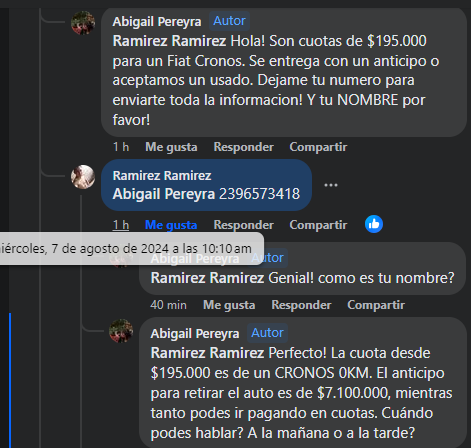
Task: Open the three-dot options on Ramirez's comment
Action: (x=331, y=185)
